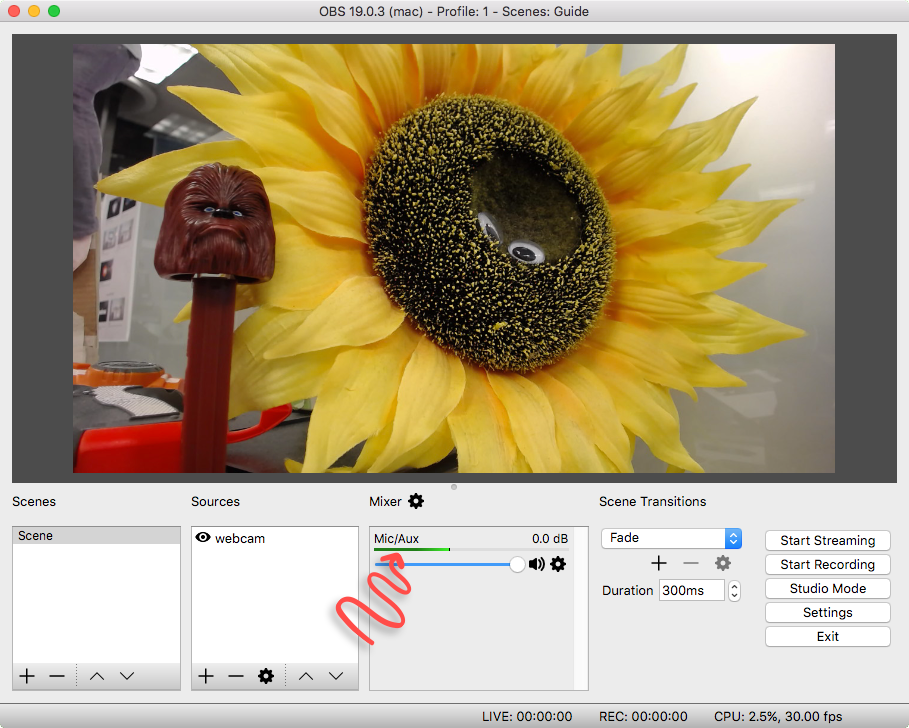Click Start Recording button

pos(827,565)
